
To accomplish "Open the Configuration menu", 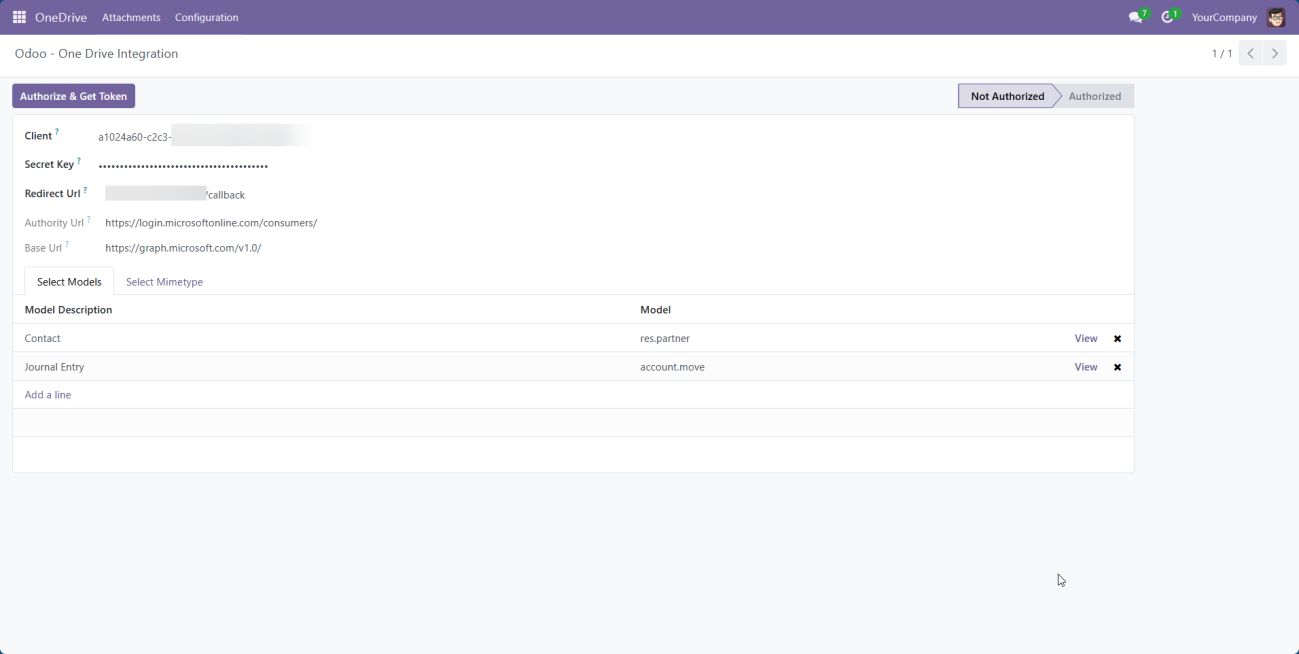I will 206,17.
